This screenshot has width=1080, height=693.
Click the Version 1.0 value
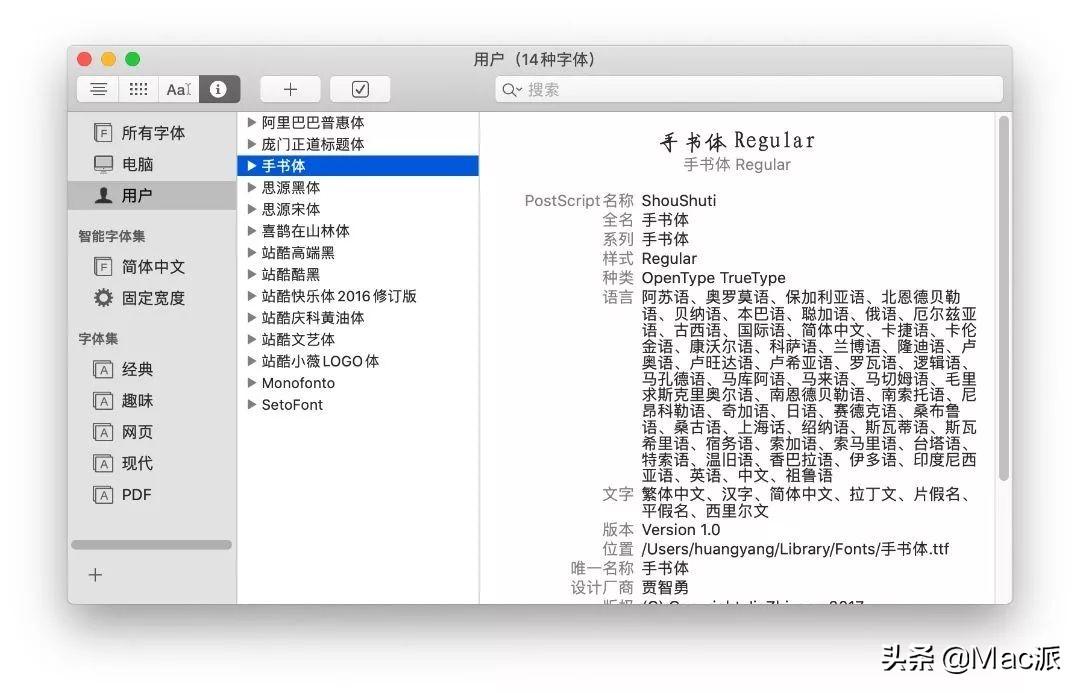click(x=681, y=530)
